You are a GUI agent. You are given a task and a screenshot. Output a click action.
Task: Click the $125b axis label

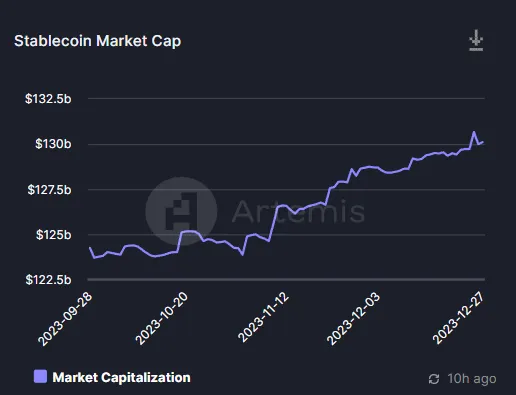coord(54,235)
